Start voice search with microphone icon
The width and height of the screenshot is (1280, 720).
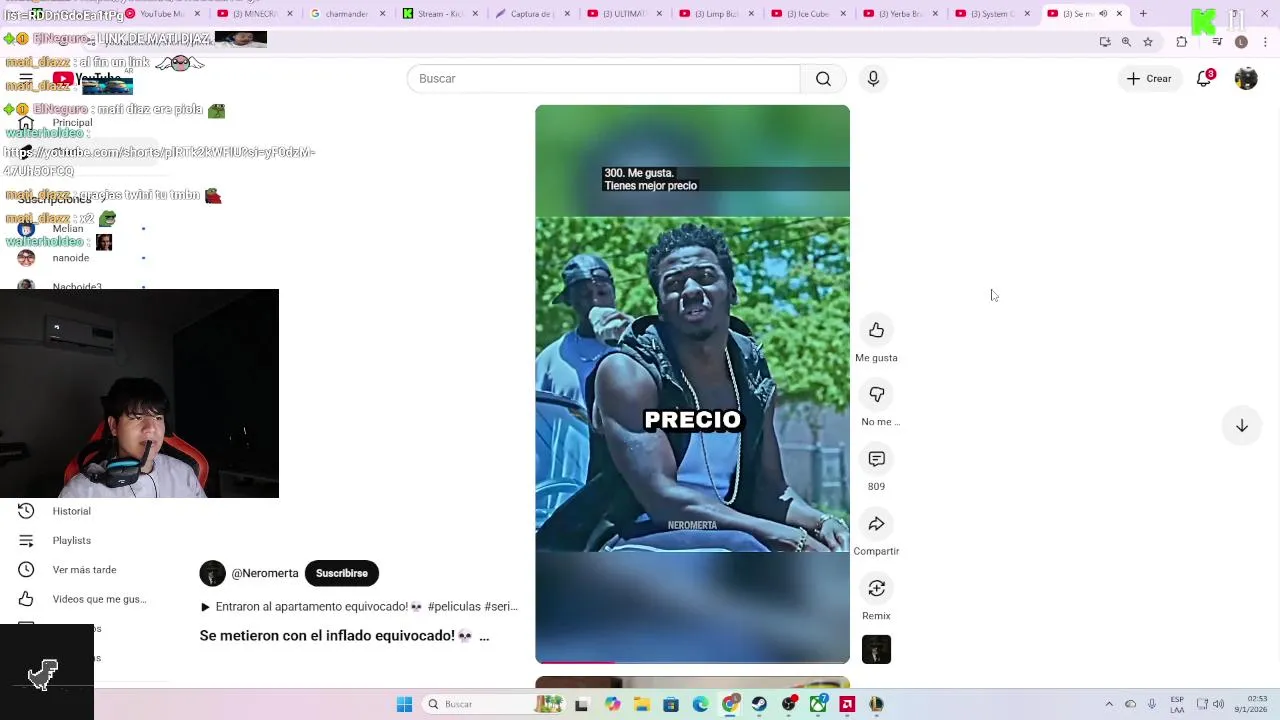[x=873, y=79]
